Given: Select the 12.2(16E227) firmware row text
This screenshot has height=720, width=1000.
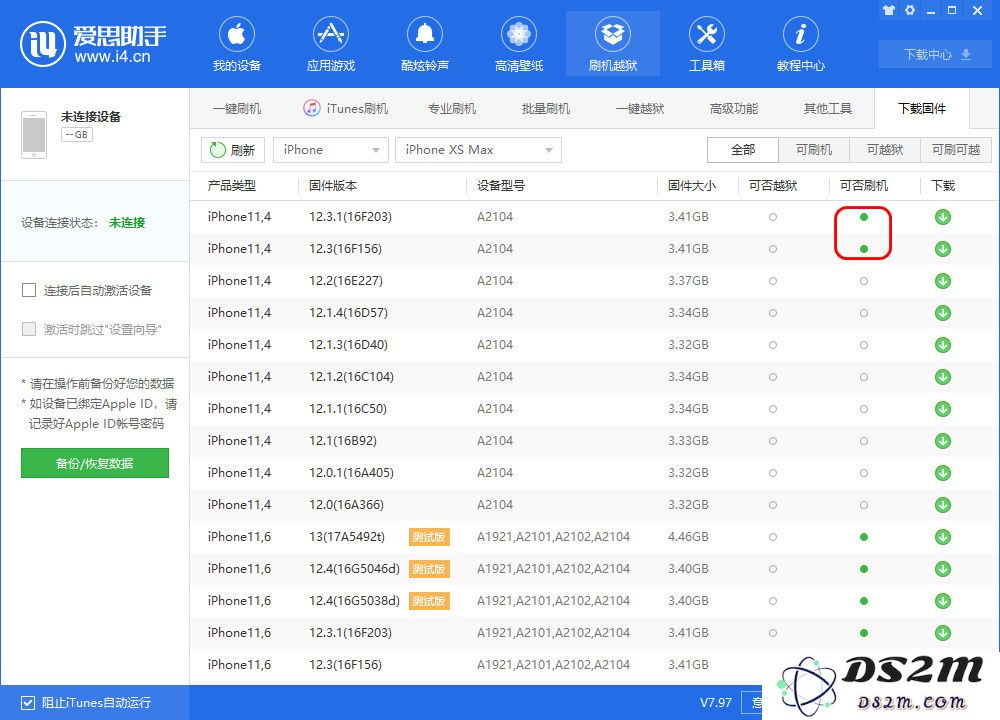Looking at the screenshot, I should (x=346, y=281).
